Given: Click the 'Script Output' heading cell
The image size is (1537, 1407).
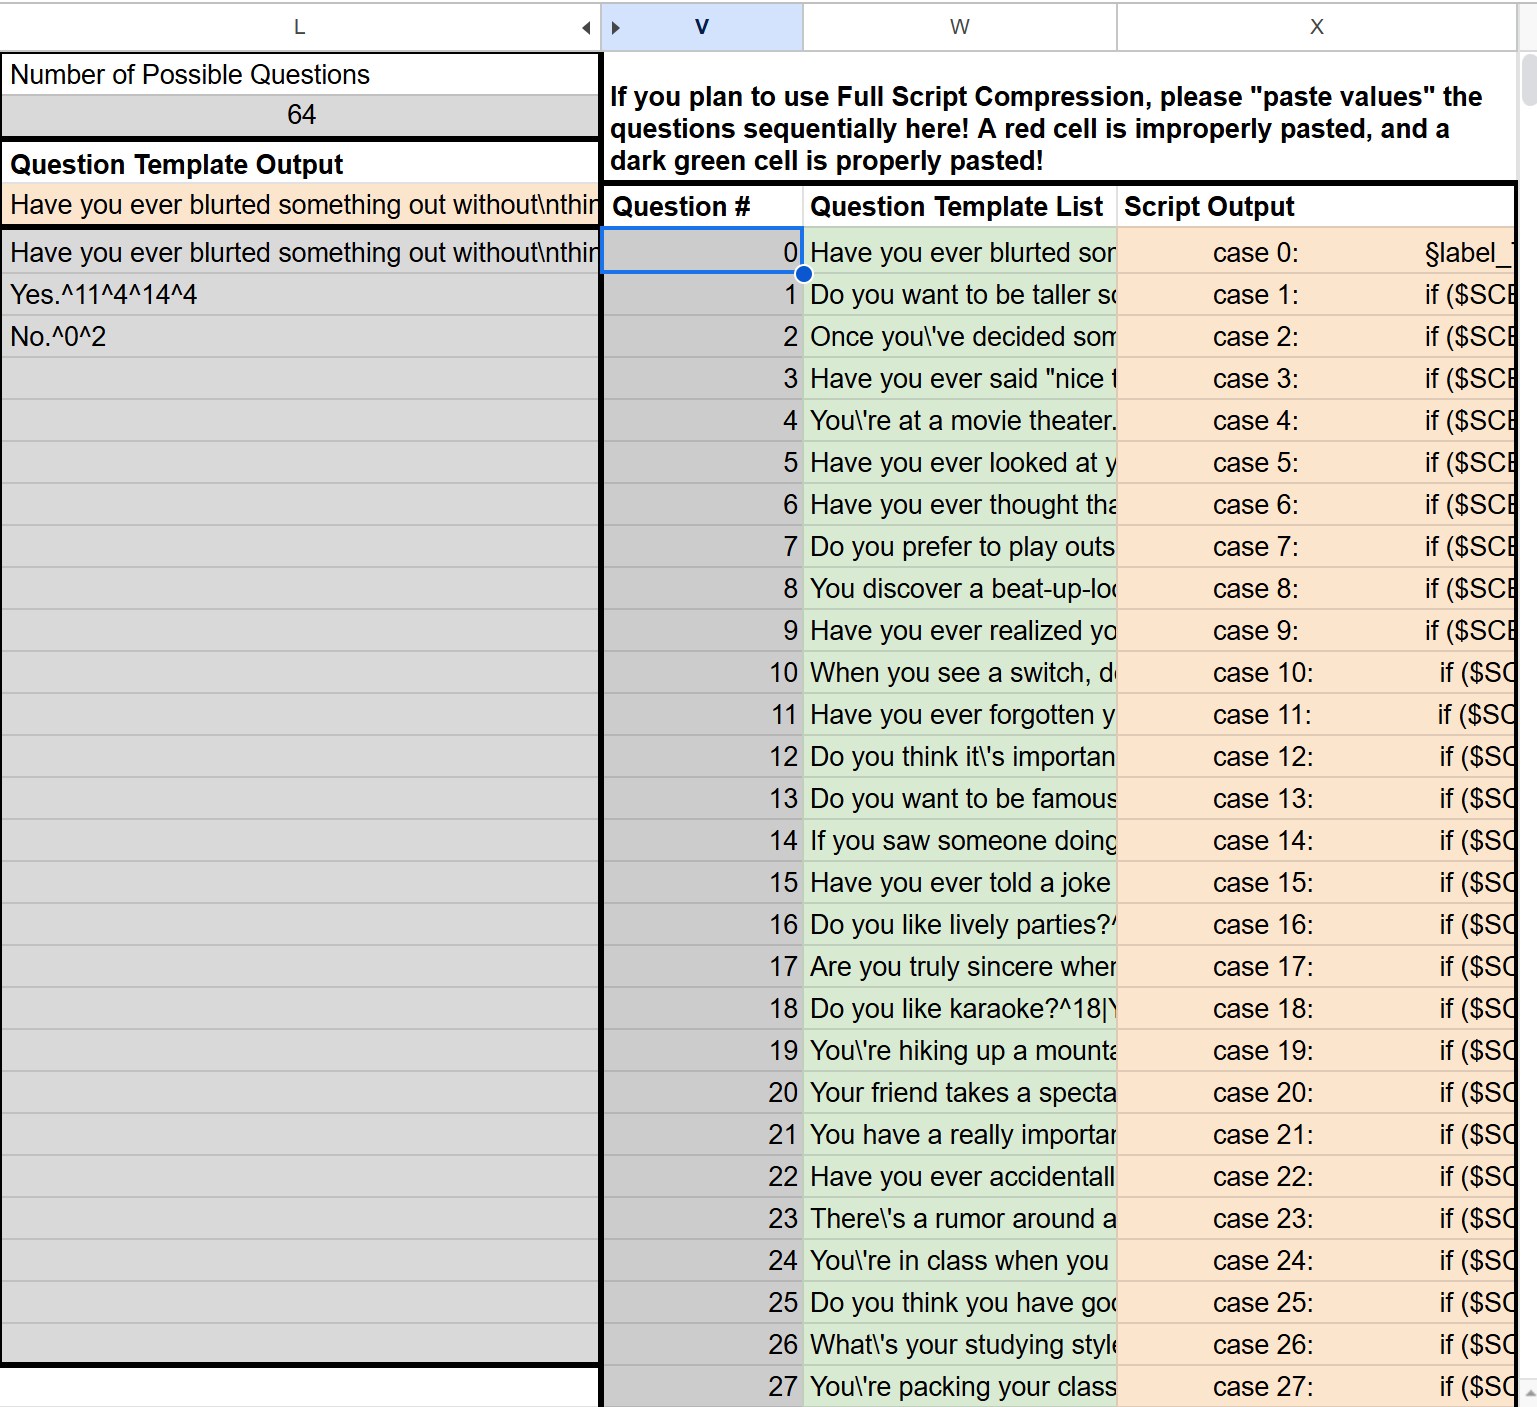Looking at the screenshot, I should tap(1316, 207).
